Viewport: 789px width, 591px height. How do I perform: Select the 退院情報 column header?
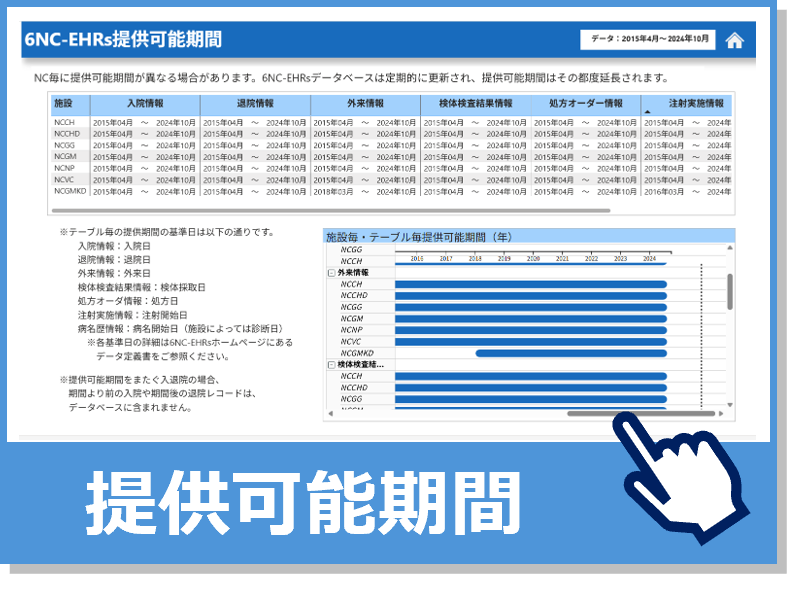(x=255, y=104)
